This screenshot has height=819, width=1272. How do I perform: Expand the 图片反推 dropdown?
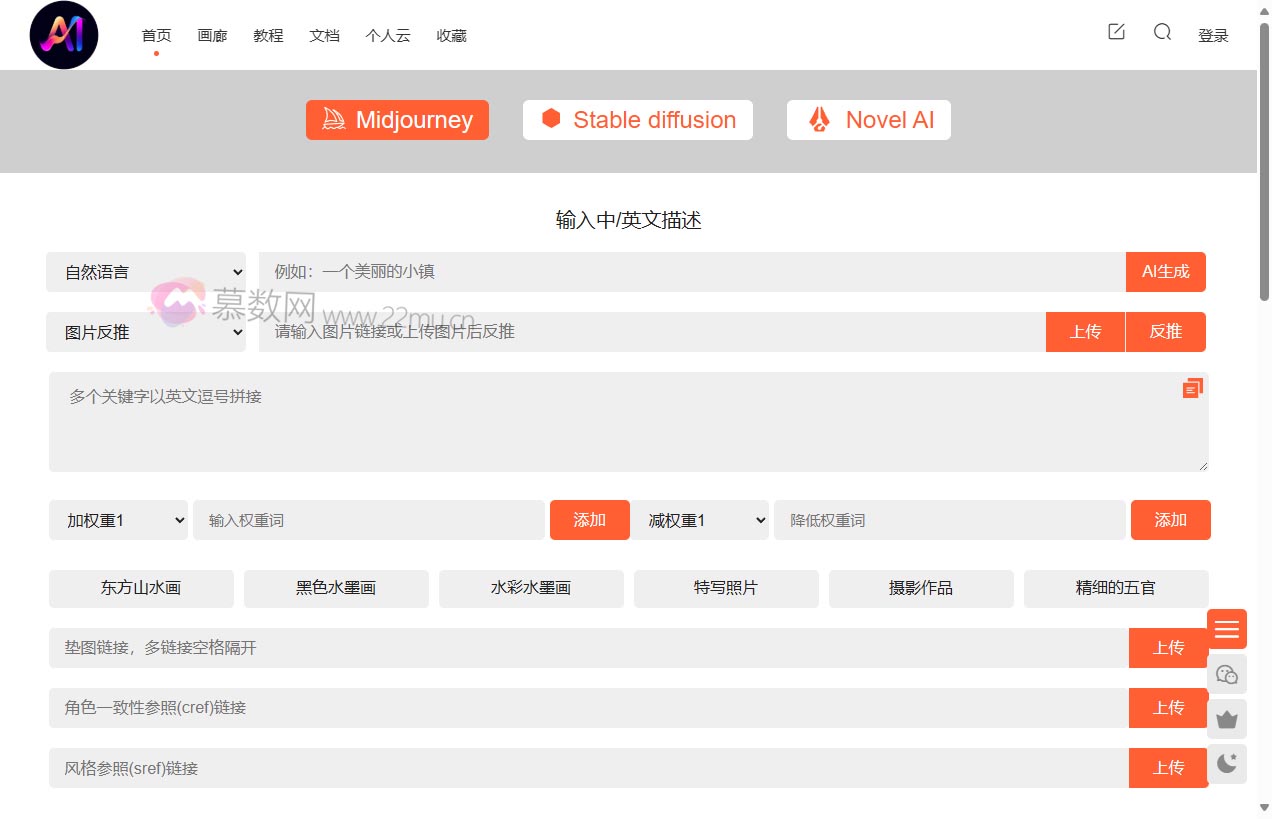[146, 332]
